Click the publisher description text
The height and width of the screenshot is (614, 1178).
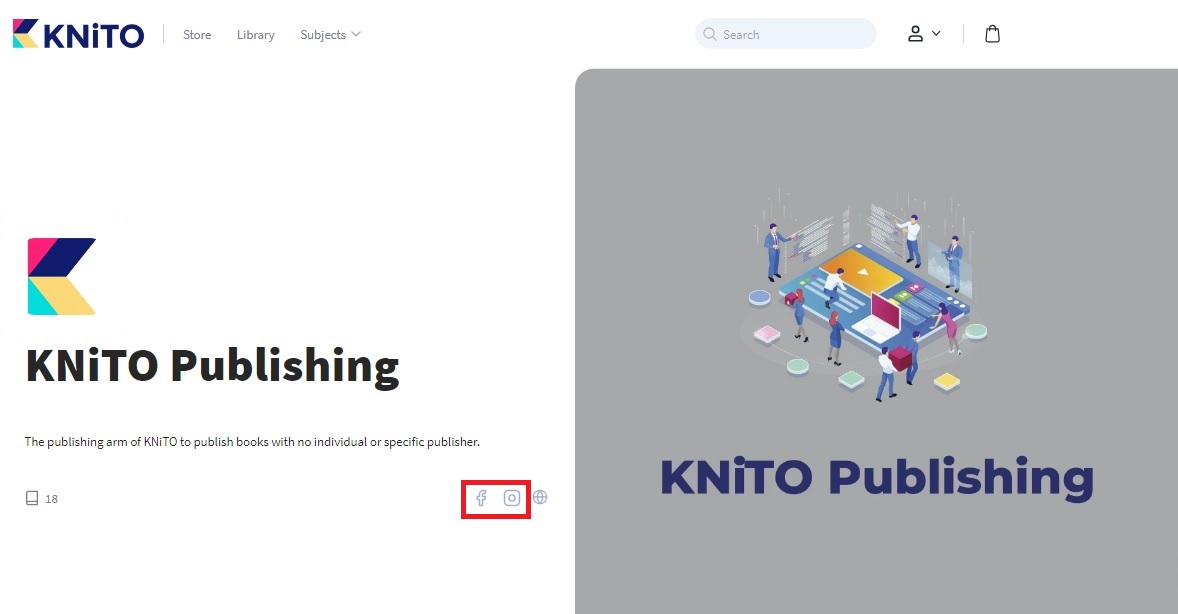(252, 442)
